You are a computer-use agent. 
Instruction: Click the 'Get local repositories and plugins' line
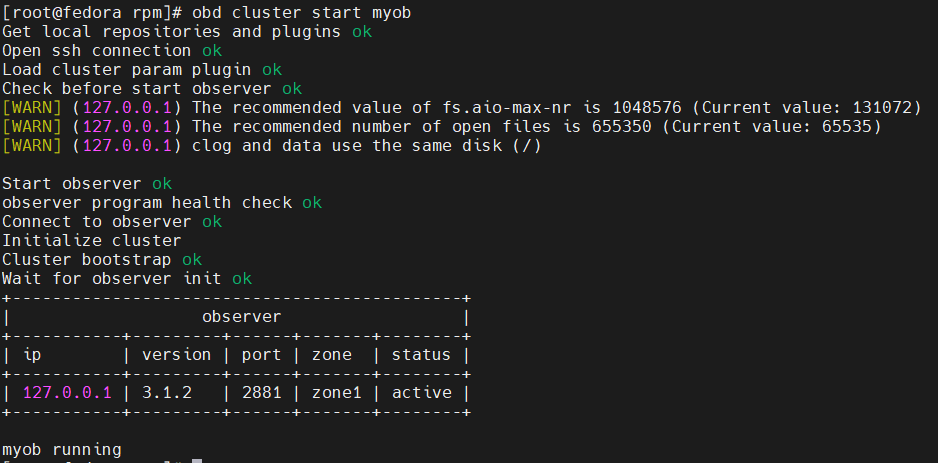176,31
